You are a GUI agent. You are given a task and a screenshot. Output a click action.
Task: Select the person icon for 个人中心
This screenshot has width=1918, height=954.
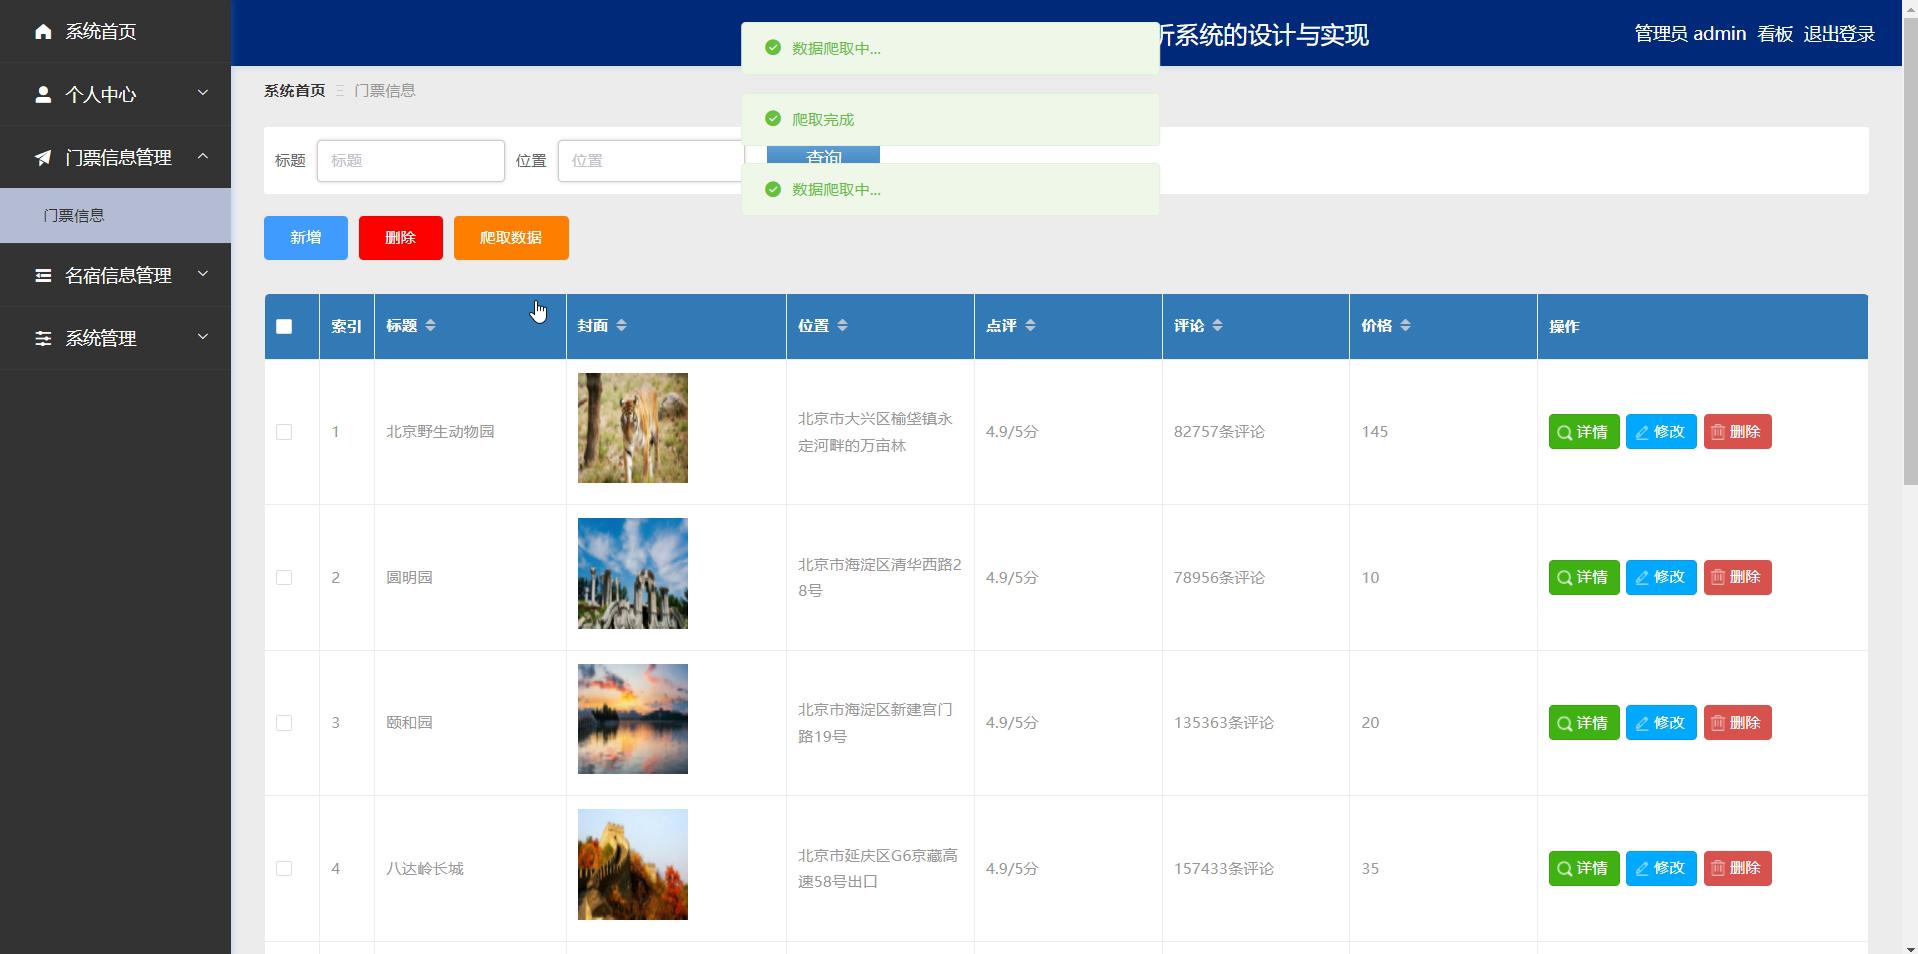(x=42, y=94)
